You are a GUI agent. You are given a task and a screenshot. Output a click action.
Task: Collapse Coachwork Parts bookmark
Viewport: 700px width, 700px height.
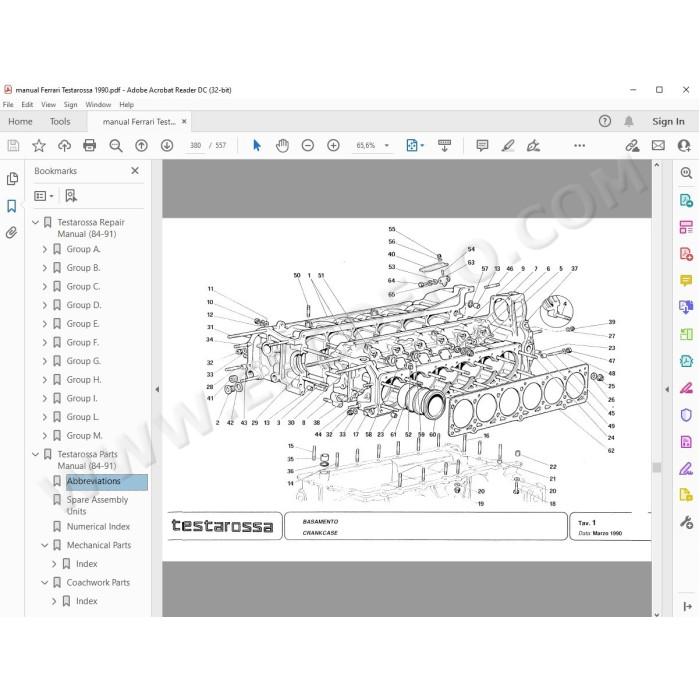point(45,583)
